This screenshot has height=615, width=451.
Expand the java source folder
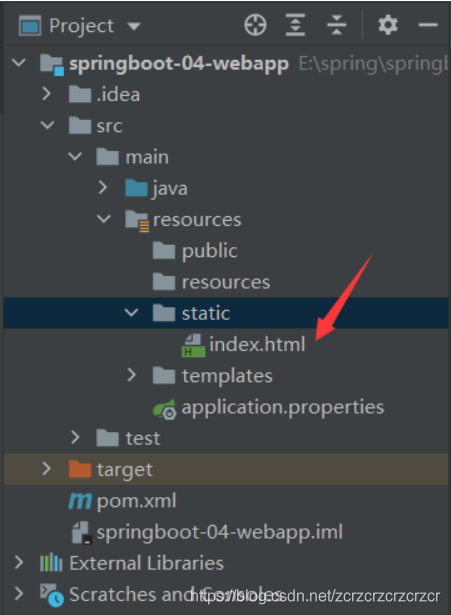point(103,187)
